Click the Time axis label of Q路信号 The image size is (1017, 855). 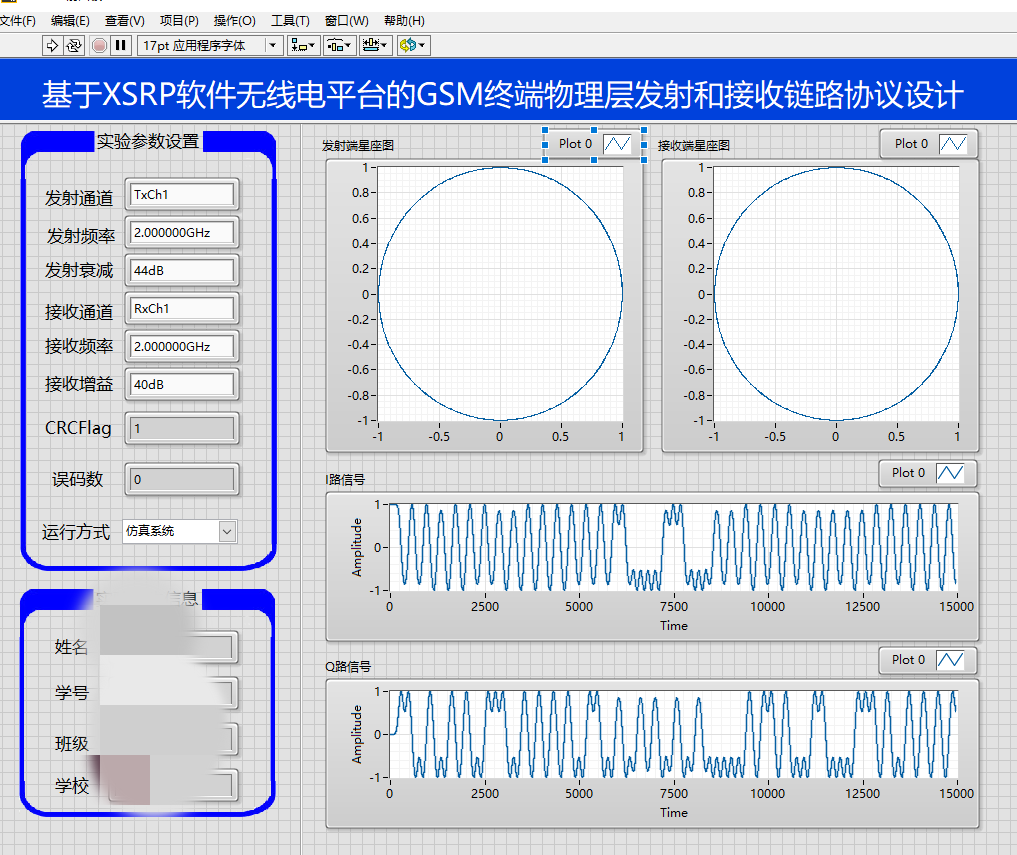coord(674,813)
